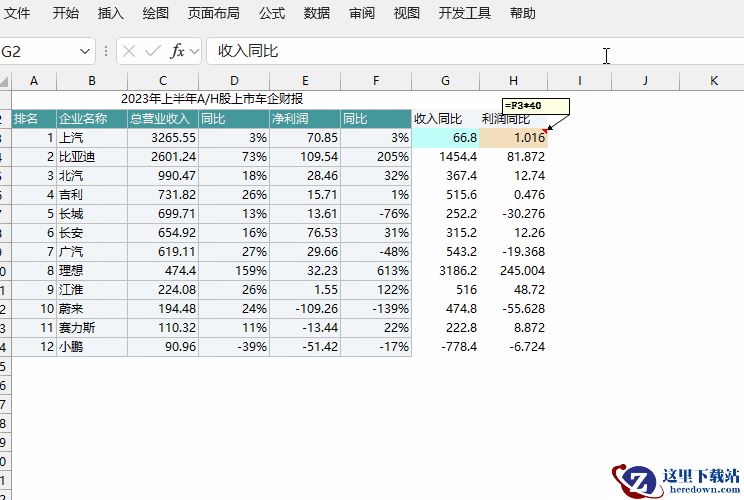This screenshot has width=744, height=500.
Task: Click the formula bar showing 收入同比
Action: 474,51
